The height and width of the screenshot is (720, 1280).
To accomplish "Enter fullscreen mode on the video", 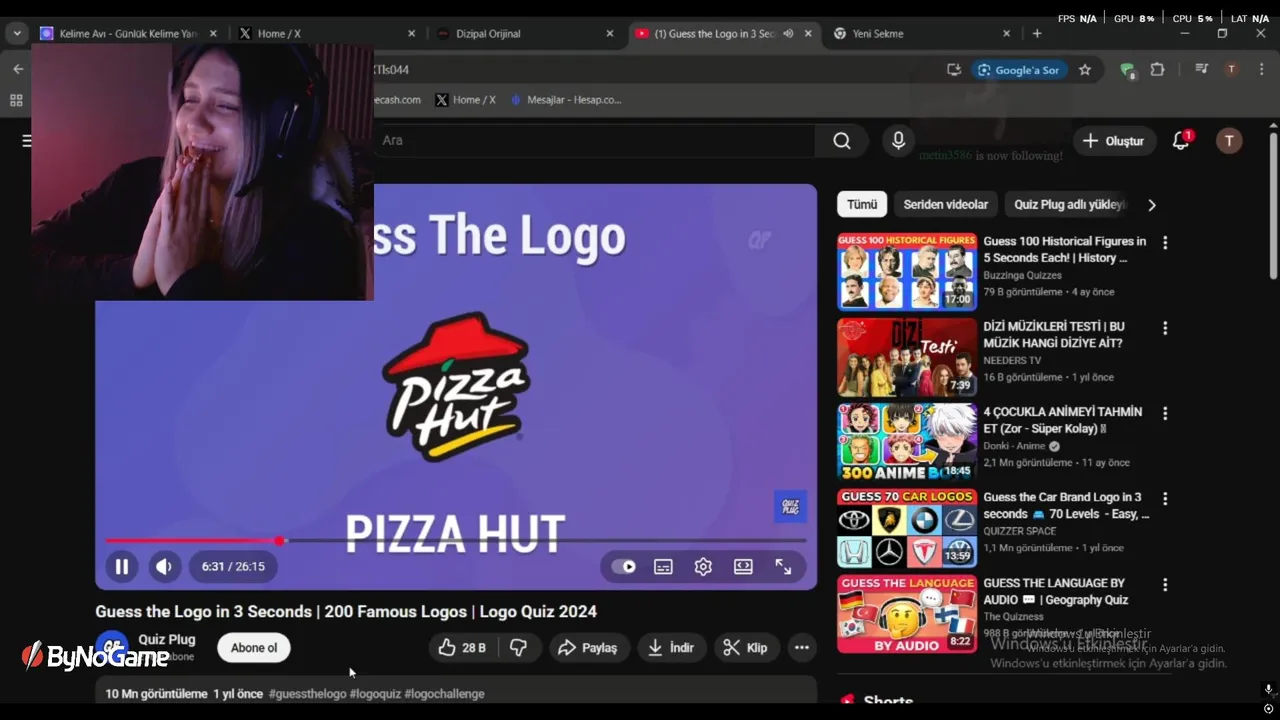I will [783, 567].
